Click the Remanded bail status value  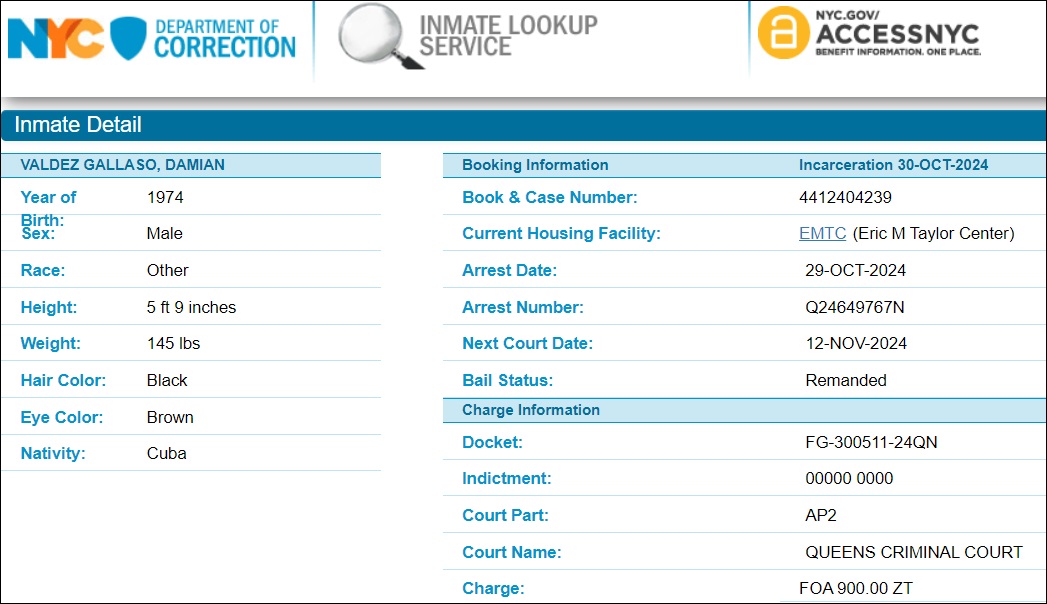[x=845, y=380]
